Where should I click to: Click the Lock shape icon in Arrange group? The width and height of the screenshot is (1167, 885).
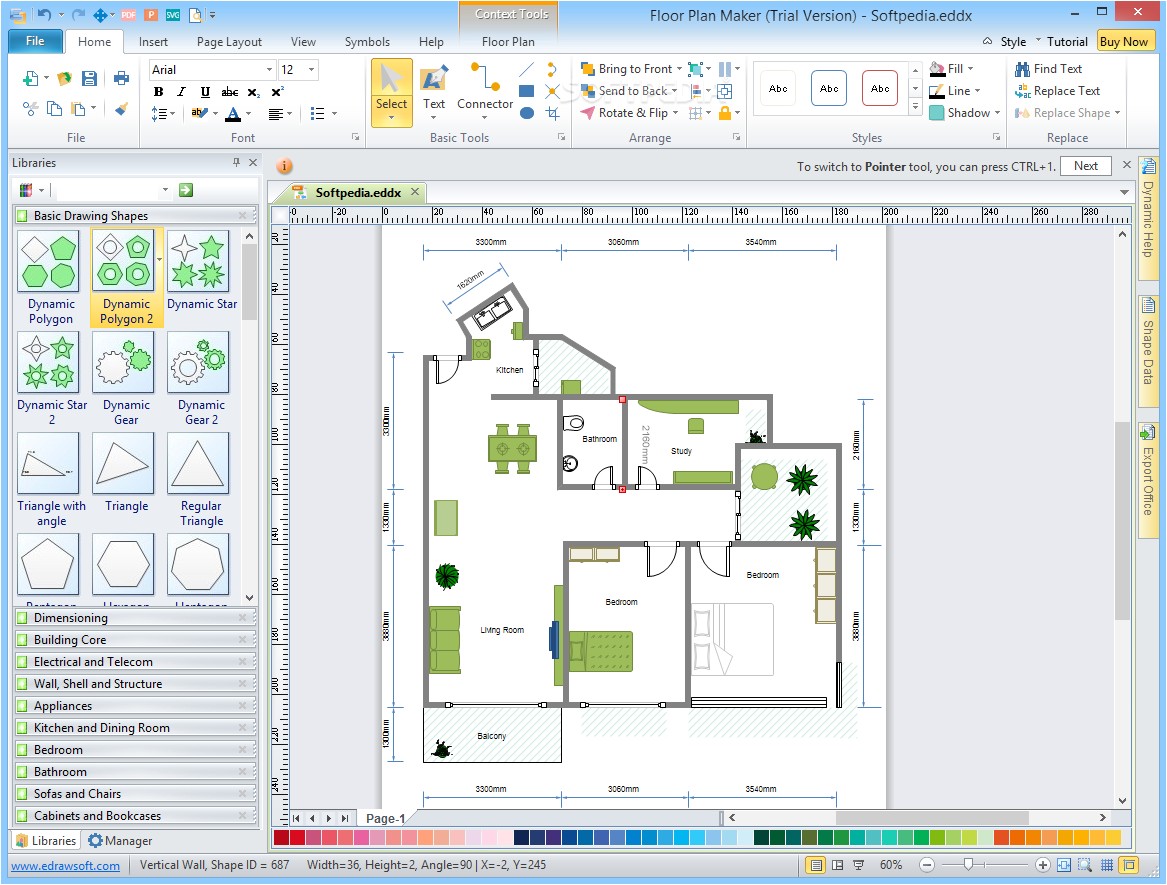tap(727, 113)
